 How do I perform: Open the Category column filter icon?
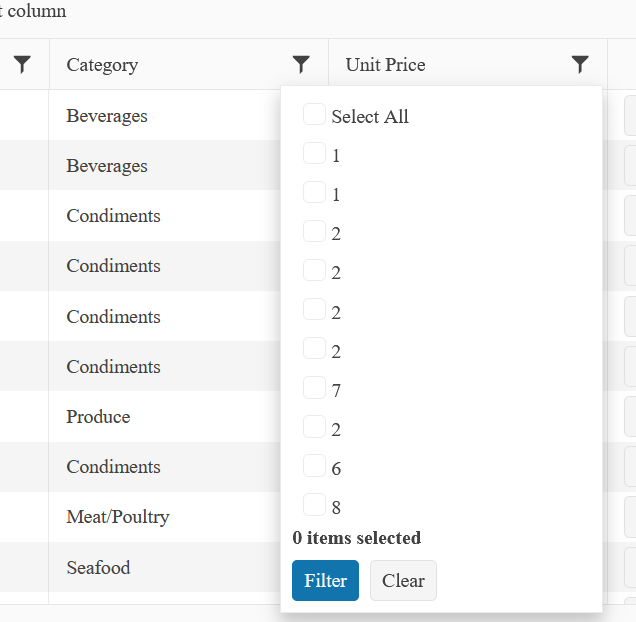301,65
